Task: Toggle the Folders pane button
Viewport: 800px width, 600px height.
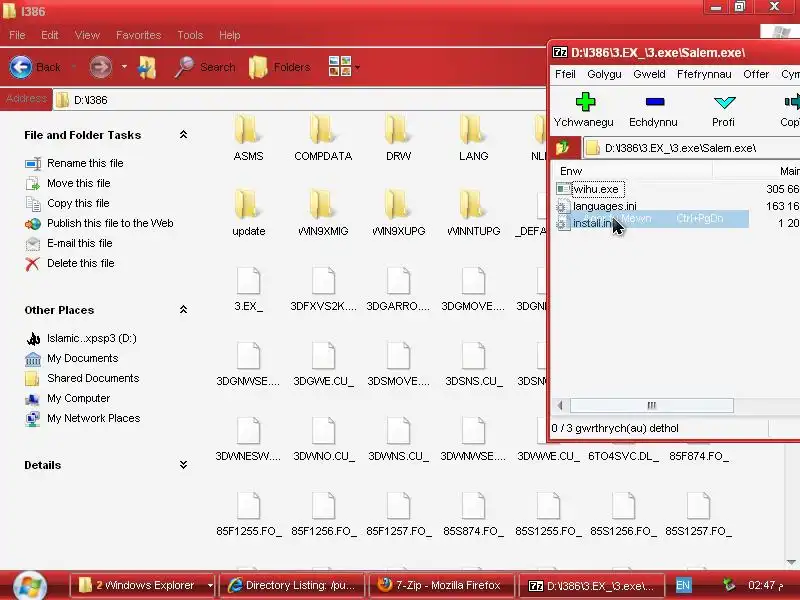Action: click(x=280, y=67)
